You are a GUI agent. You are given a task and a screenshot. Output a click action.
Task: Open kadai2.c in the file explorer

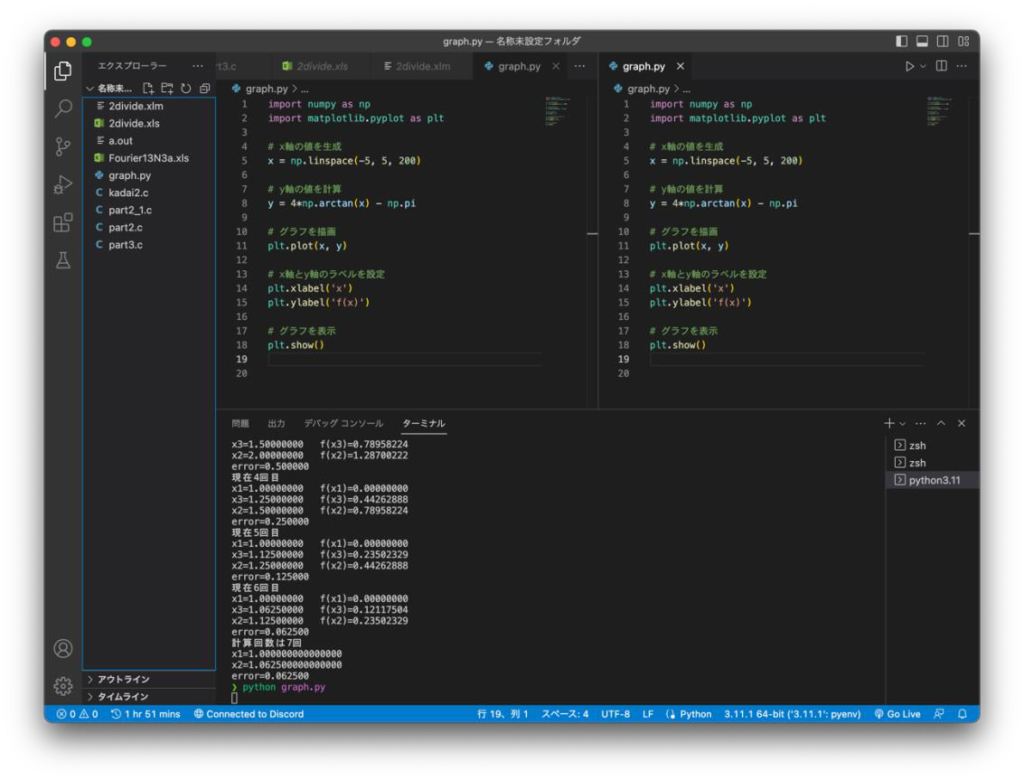[127, 192]
